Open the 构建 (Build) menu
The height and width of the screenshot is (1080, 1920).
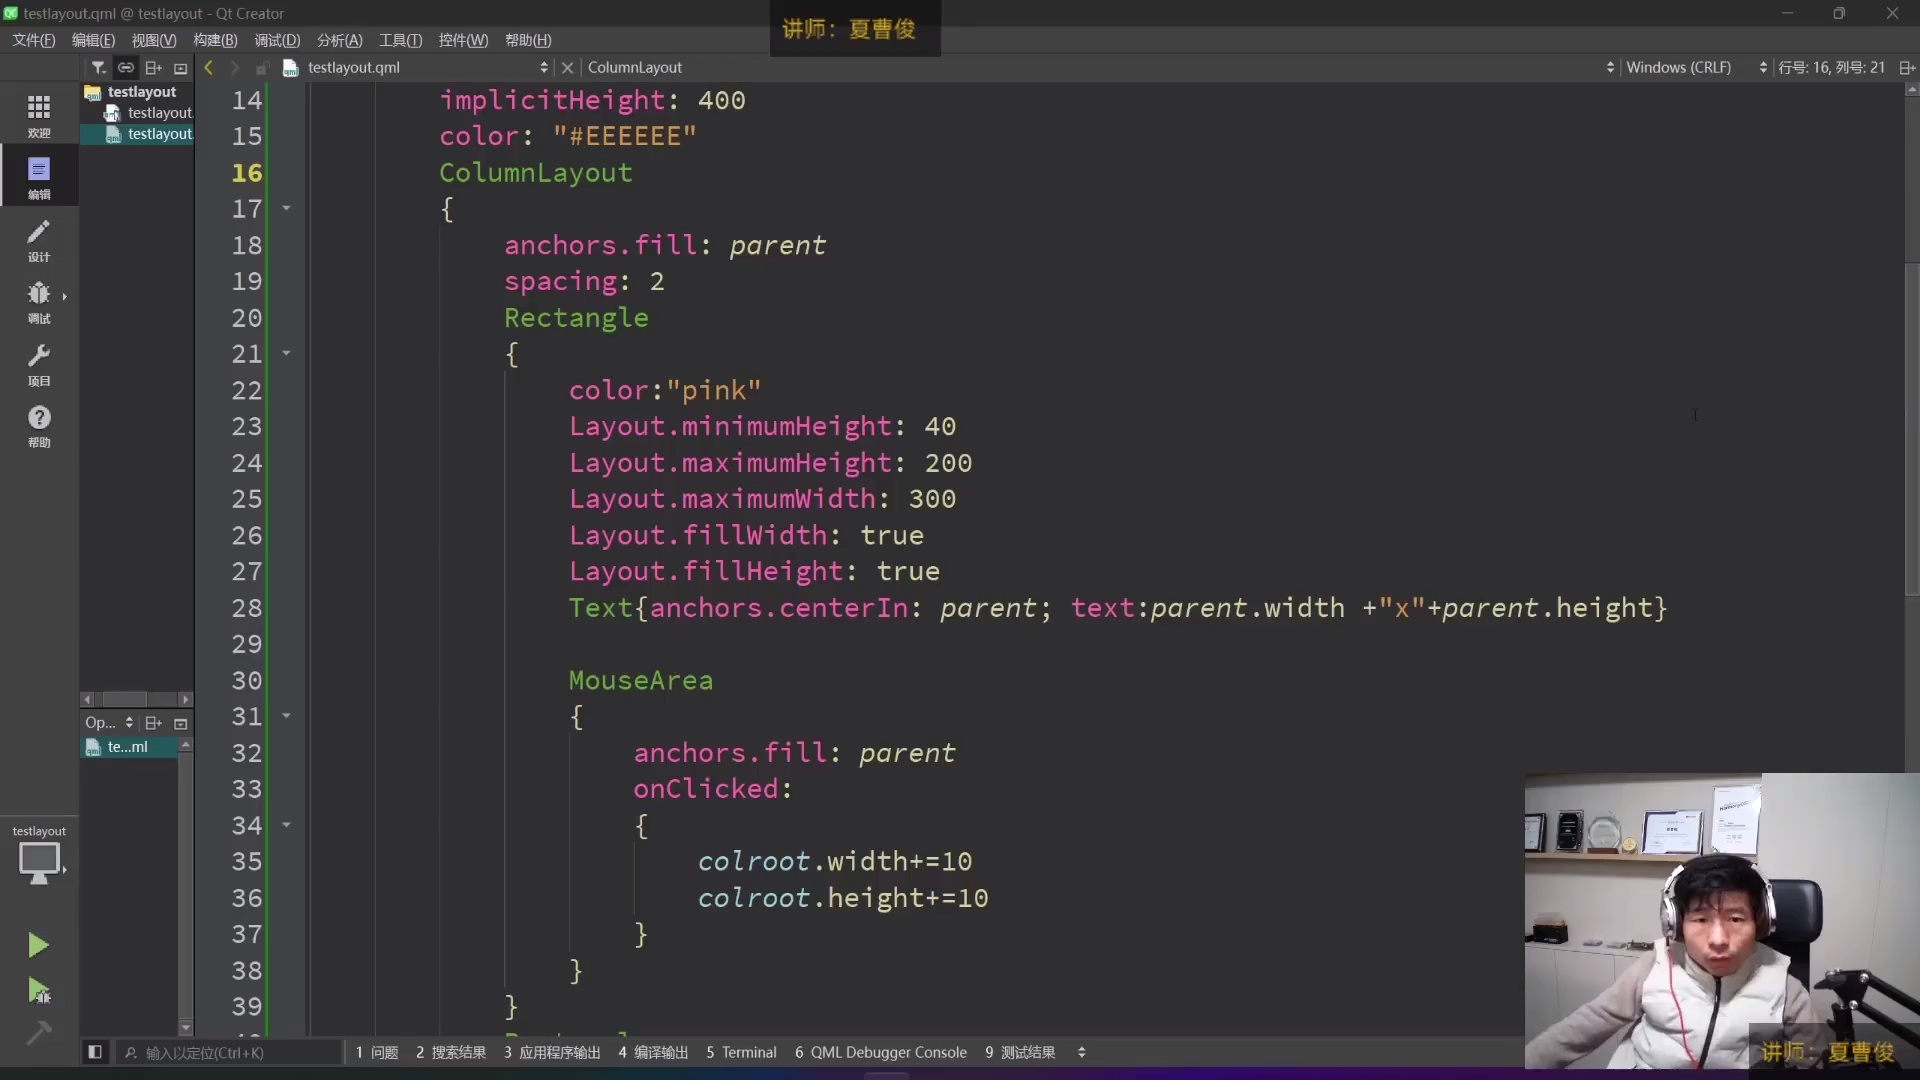point(214,40)
